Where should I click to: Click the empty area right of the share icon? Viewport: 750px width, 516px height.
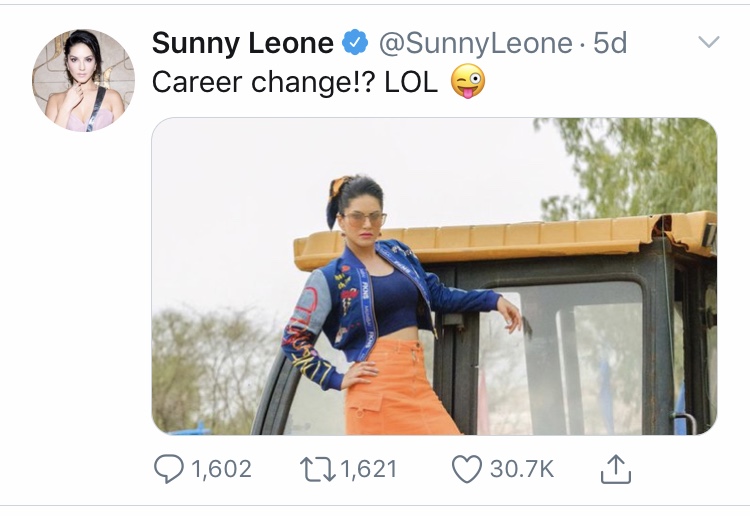[690, 468]
